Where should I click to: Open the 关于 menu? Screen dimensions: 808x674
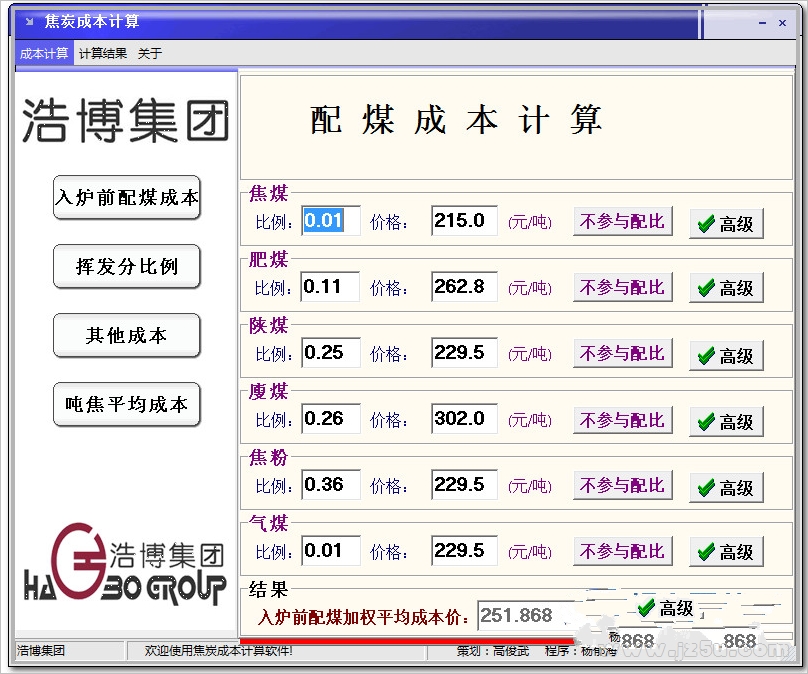[150, 54]
